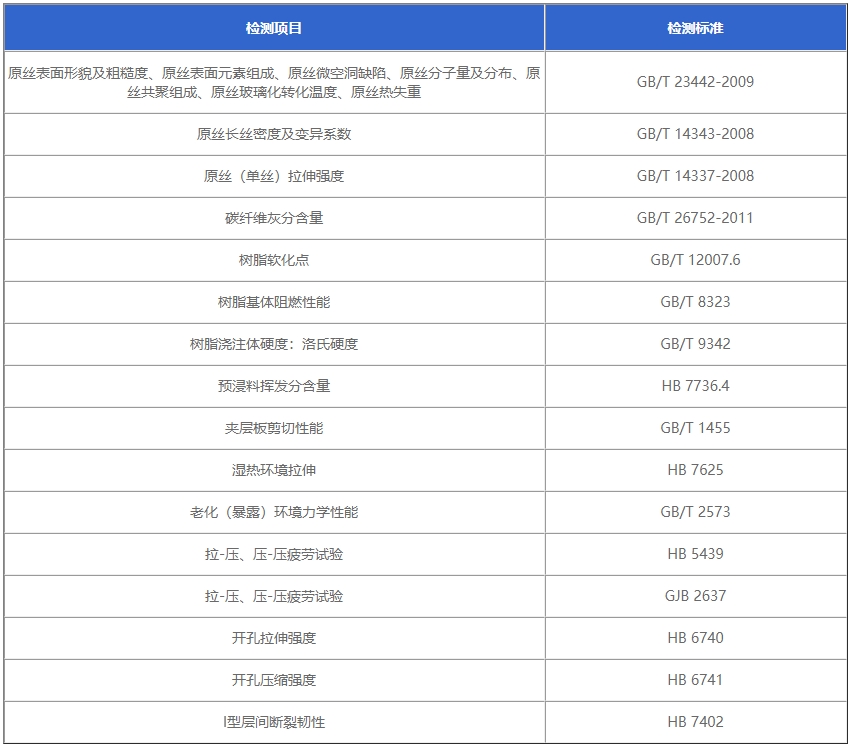Select the 老化（暴露）环境力学性能 cell
The height and width of the screenshot is (746, 852).
274,512
